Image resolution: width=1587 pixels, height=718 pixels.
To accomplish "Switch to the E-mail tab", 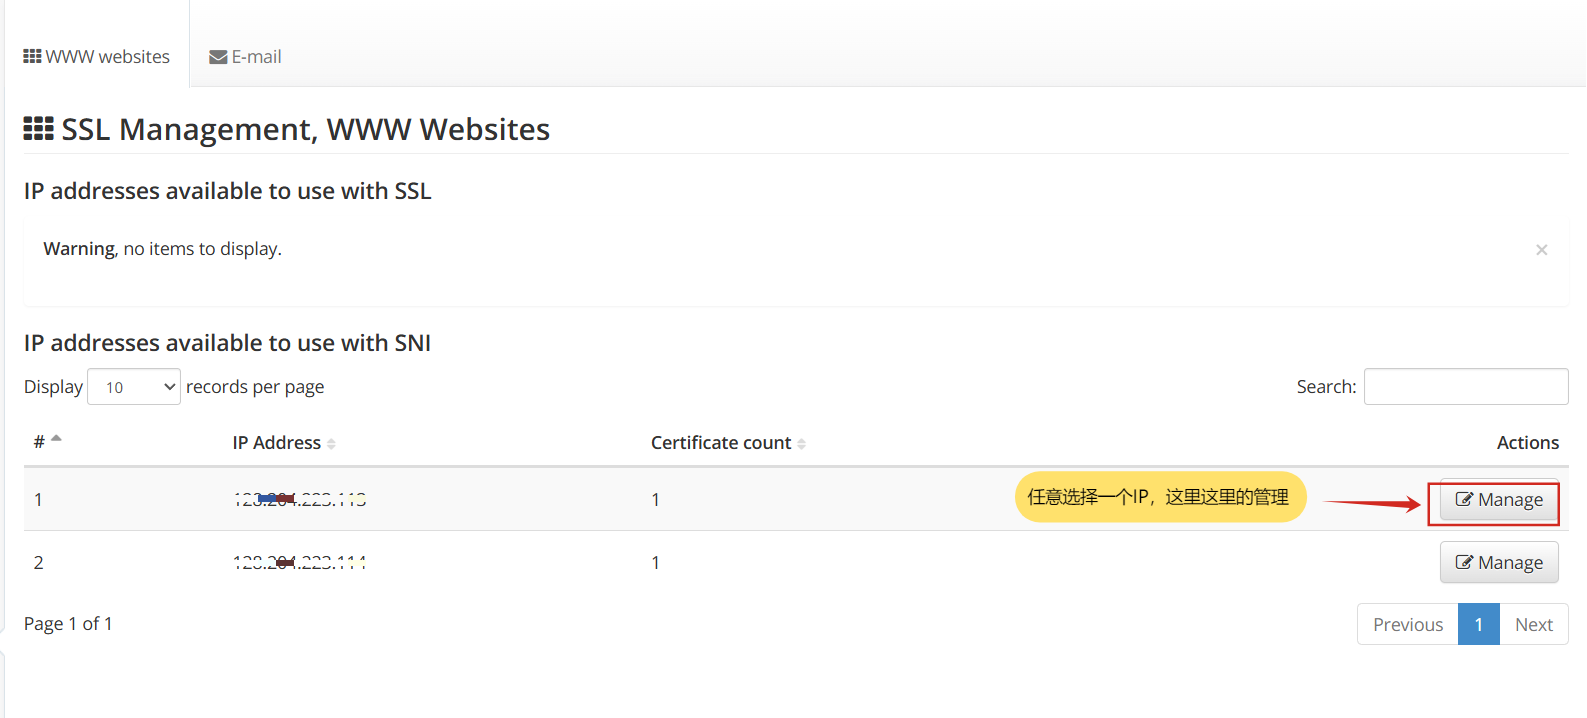I will coord(245,57).
